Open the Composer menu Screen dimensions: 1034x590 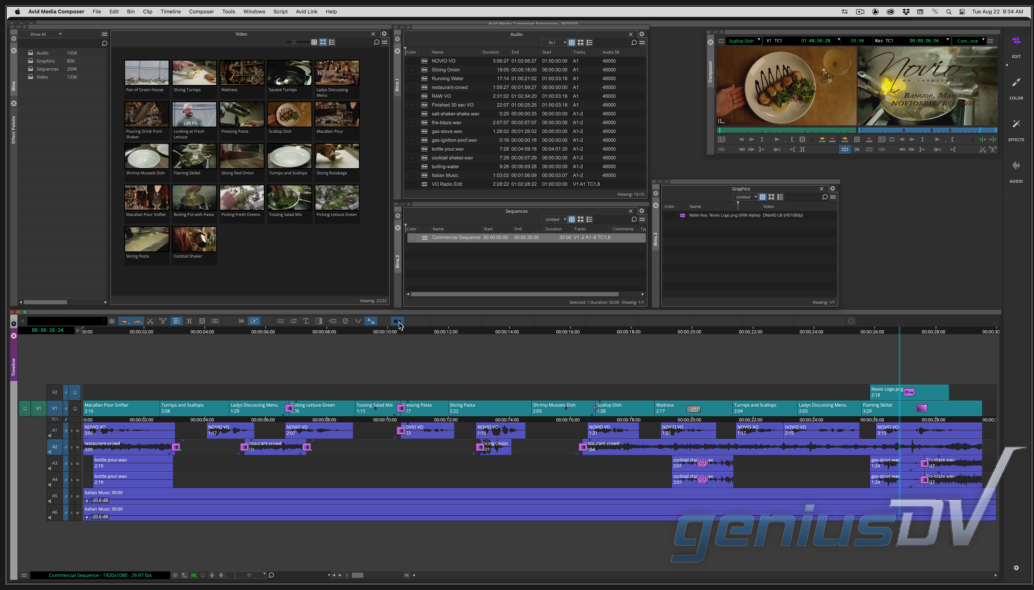pyautogui.click(x=201, y=11)
